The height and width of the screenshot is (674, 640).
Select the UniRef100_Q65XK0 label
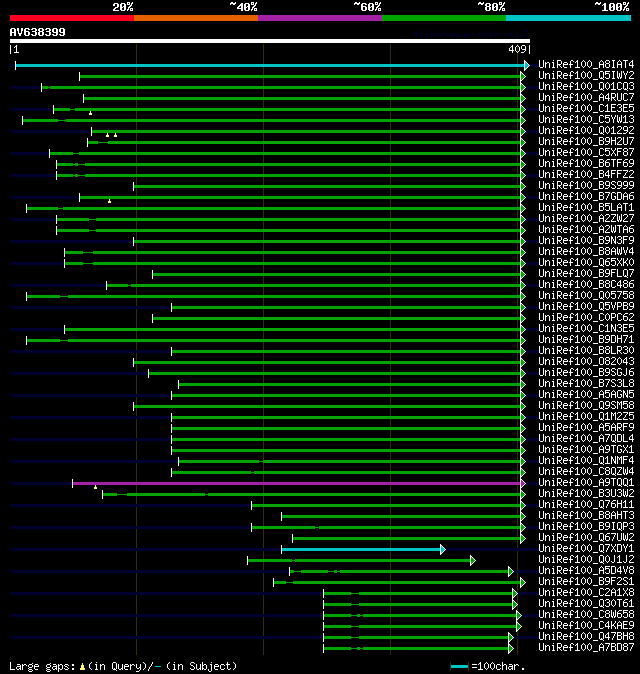coord(586,263)
